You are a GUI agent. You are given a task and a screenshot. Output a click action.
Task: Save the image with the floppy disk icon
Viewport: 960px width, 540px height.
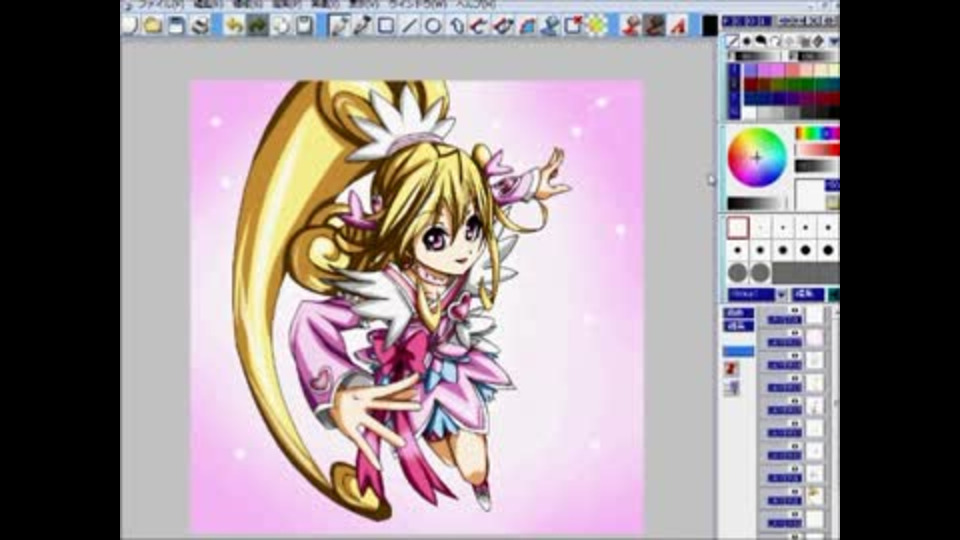point(176,25)
